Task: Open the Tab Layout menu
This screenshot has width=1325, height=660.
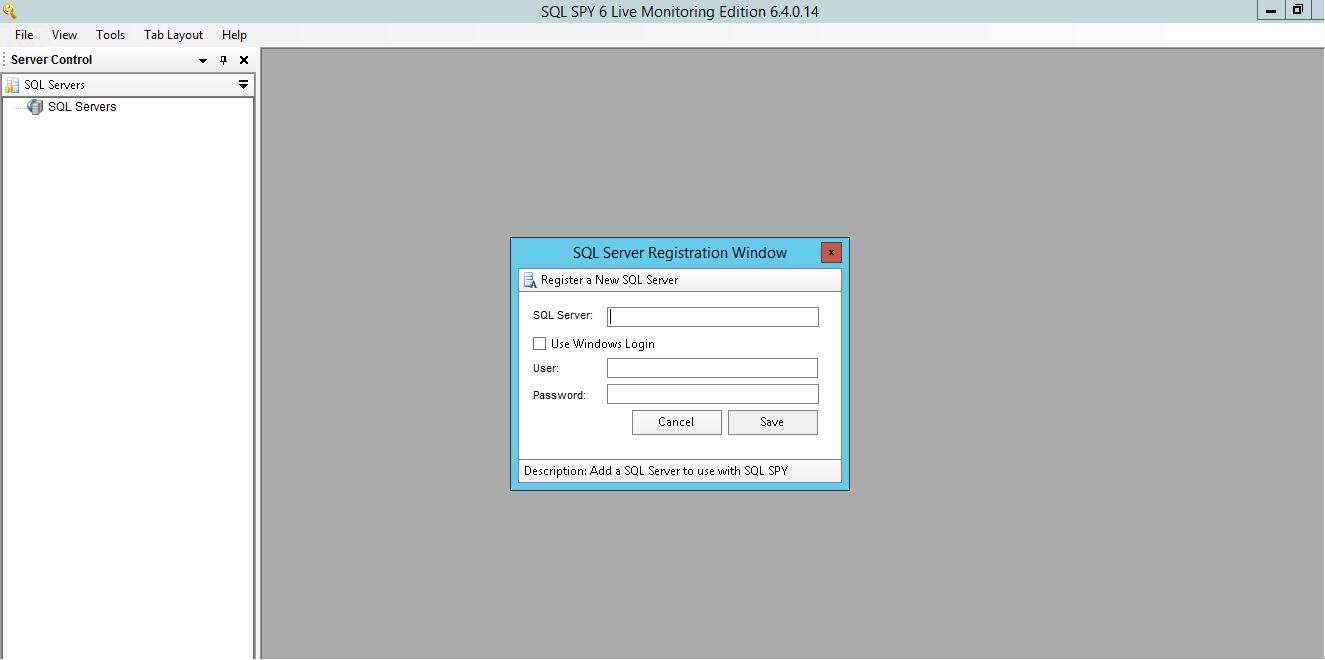Action: click(x=173, y=35)
